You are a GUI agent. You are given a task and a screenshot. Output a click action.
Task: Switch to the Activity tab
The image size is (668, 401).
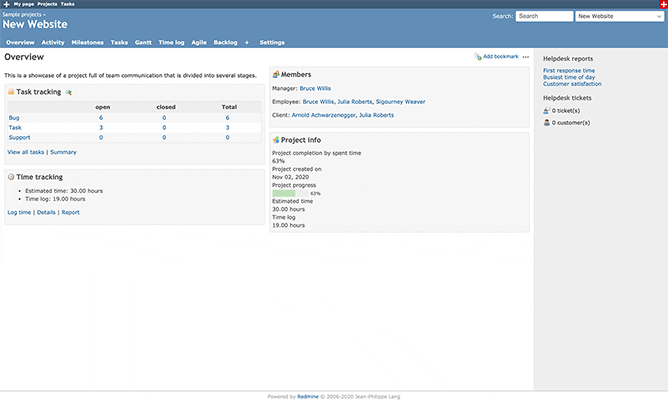pos(53,43)
